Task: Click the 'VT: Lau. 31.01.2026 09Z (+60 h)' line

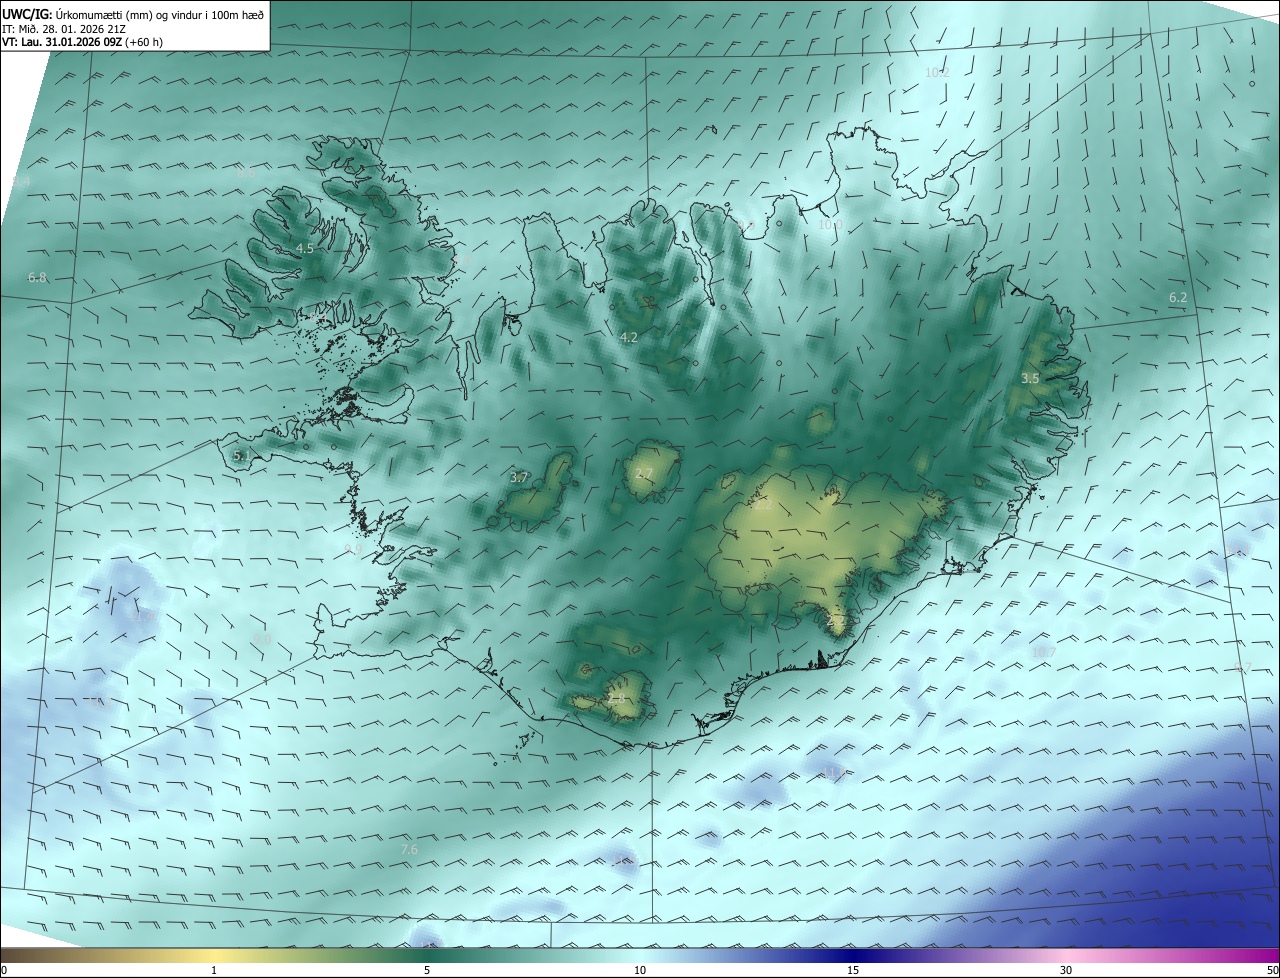Action: [83, 42]
